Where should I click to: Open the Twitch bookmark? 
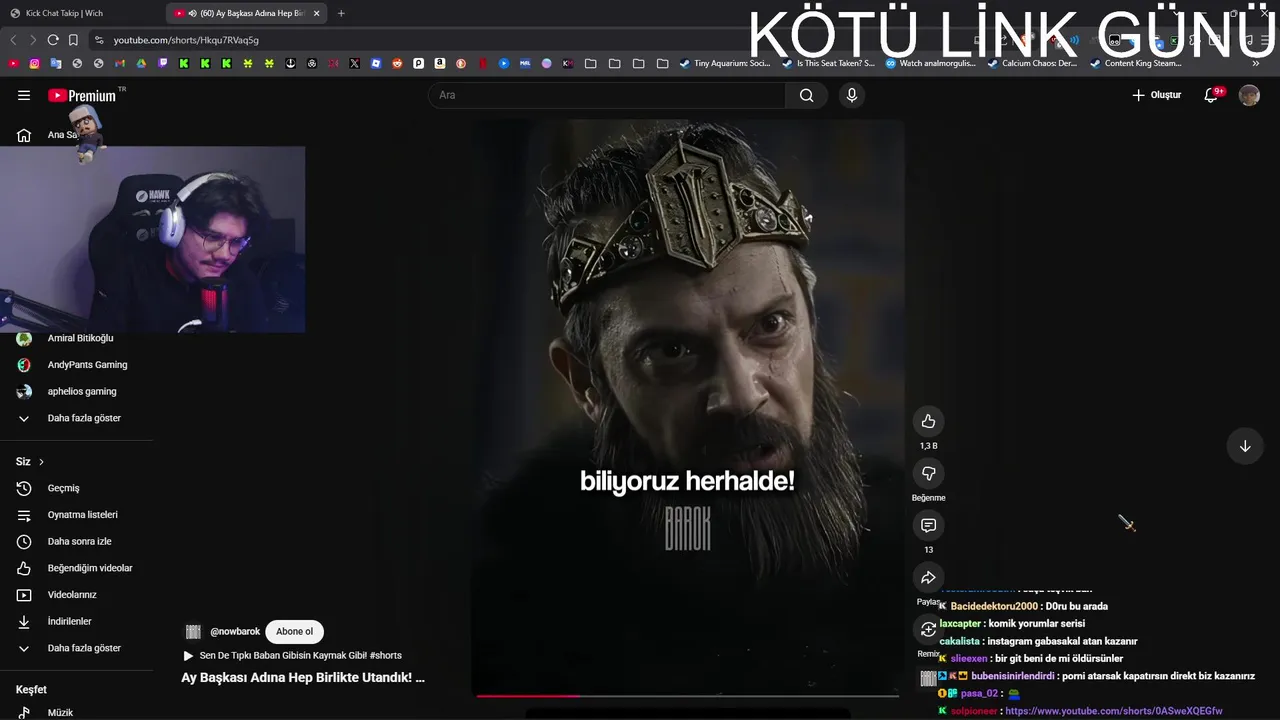tap(162, 63)
